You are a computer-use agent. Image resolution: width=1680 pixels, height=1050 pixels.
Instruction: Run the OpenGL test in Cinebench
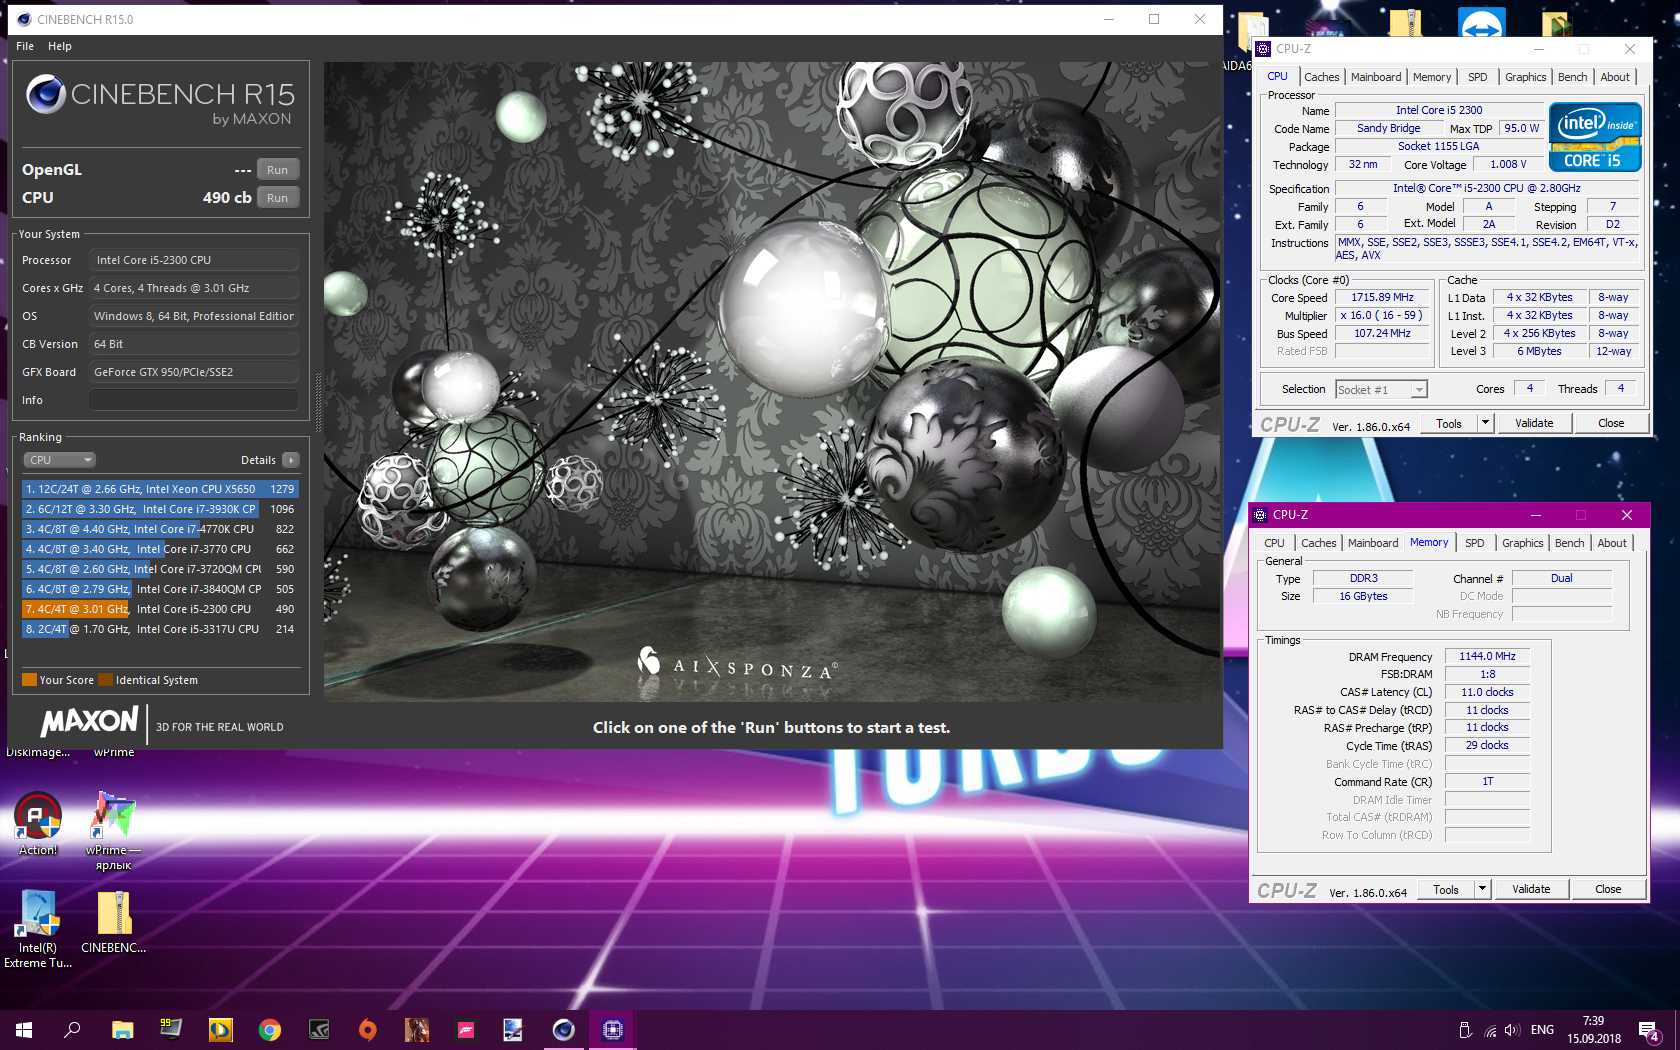278,170
